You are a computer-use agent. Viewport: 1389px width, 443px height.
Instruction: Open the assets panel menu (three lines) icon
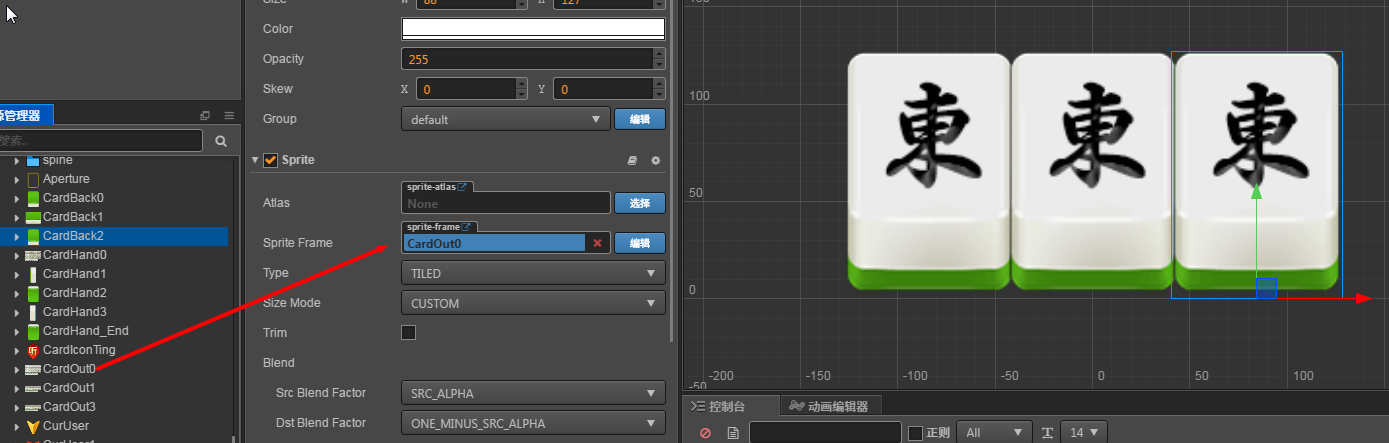[x=229, y=116]
